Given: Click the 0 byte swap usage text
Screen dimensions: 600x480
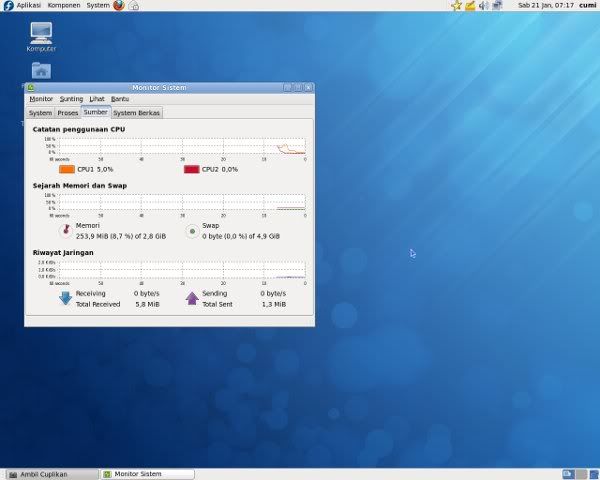Looking at the screenshot, I should [241, 236].
